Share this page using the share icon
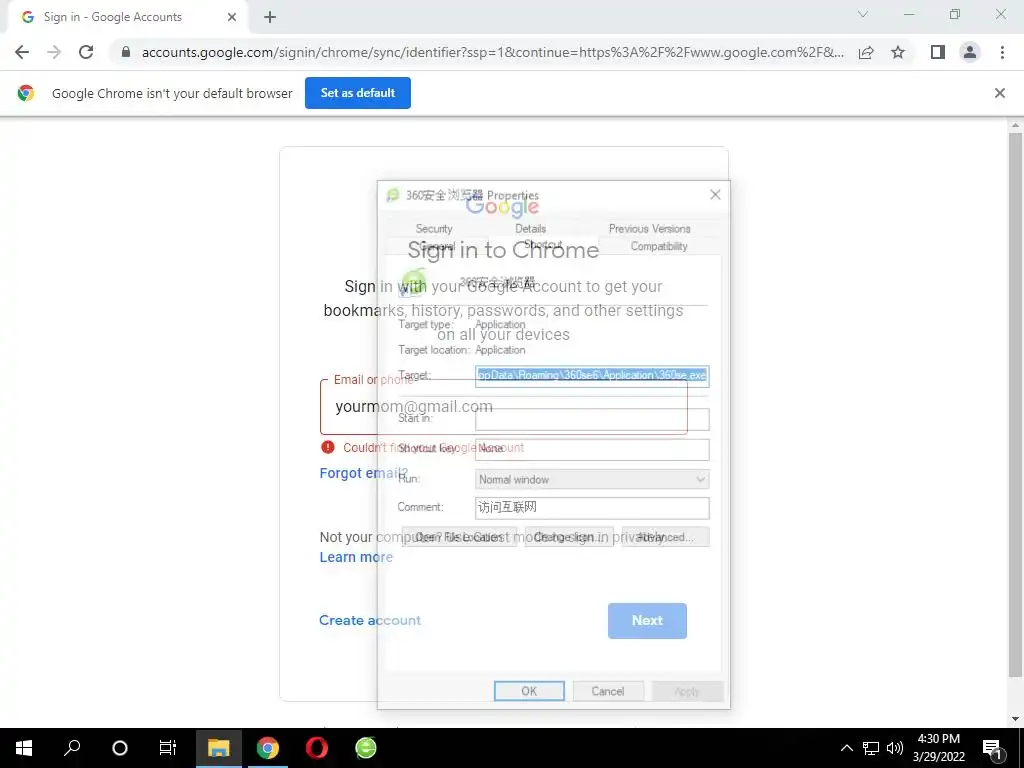Viewport: 1024px width, 768px height. (x=866, y=52)
